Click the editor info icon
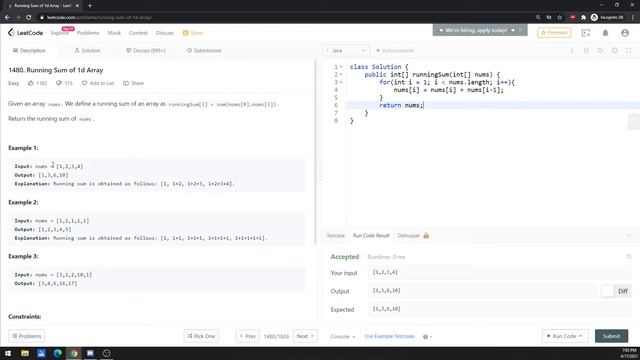This screenshot has height=360, width=640. coord(572,51)
